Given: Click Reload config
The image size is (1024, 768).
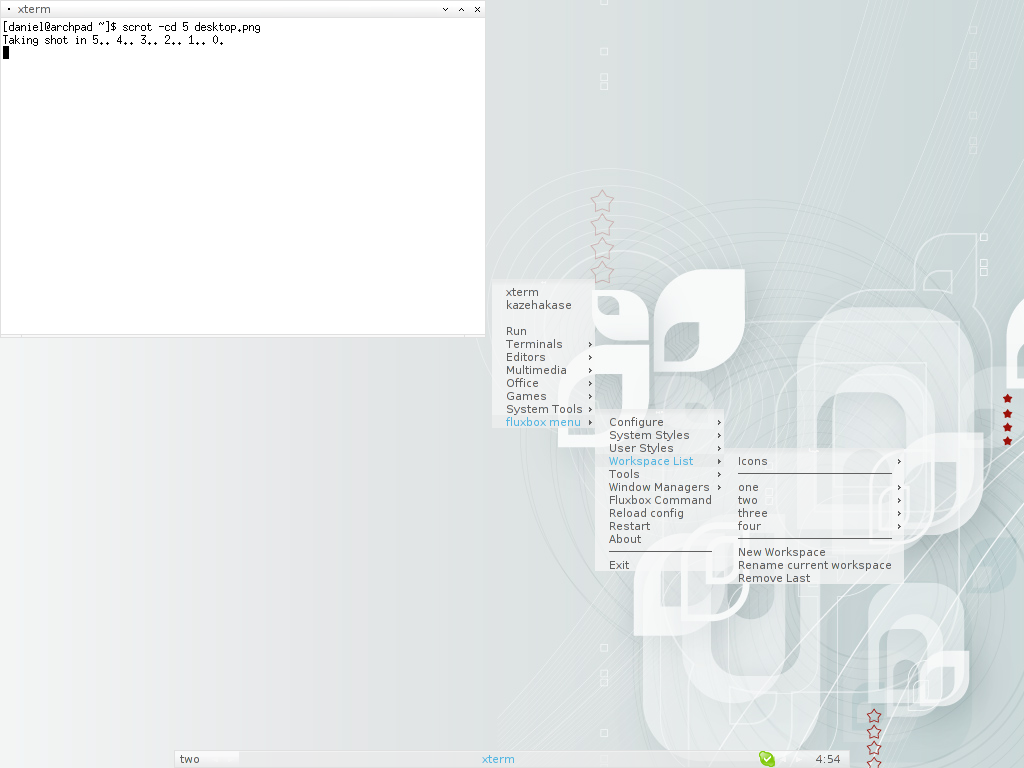Looking at the screenshot, I should point(660,513).
